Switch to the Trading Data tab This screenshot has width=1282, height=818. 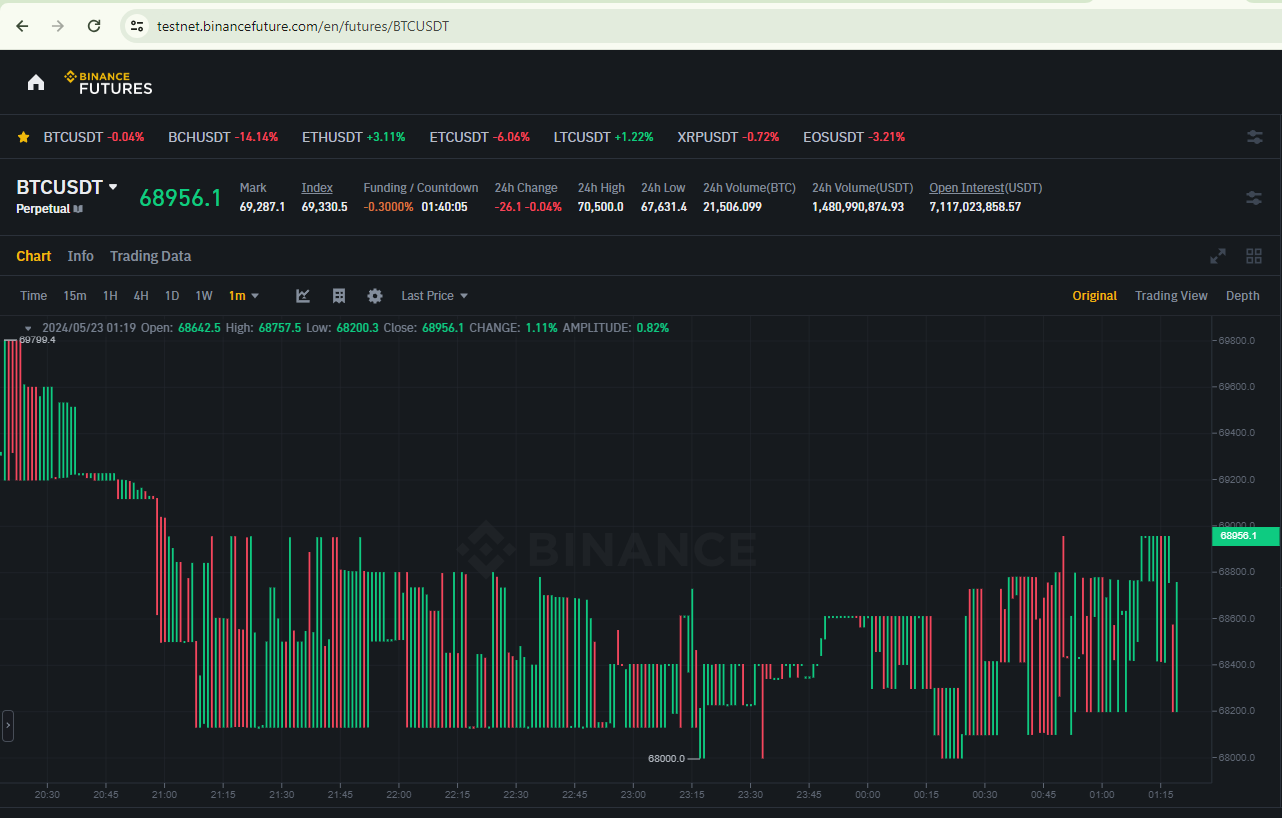click(x=150, y=256)
